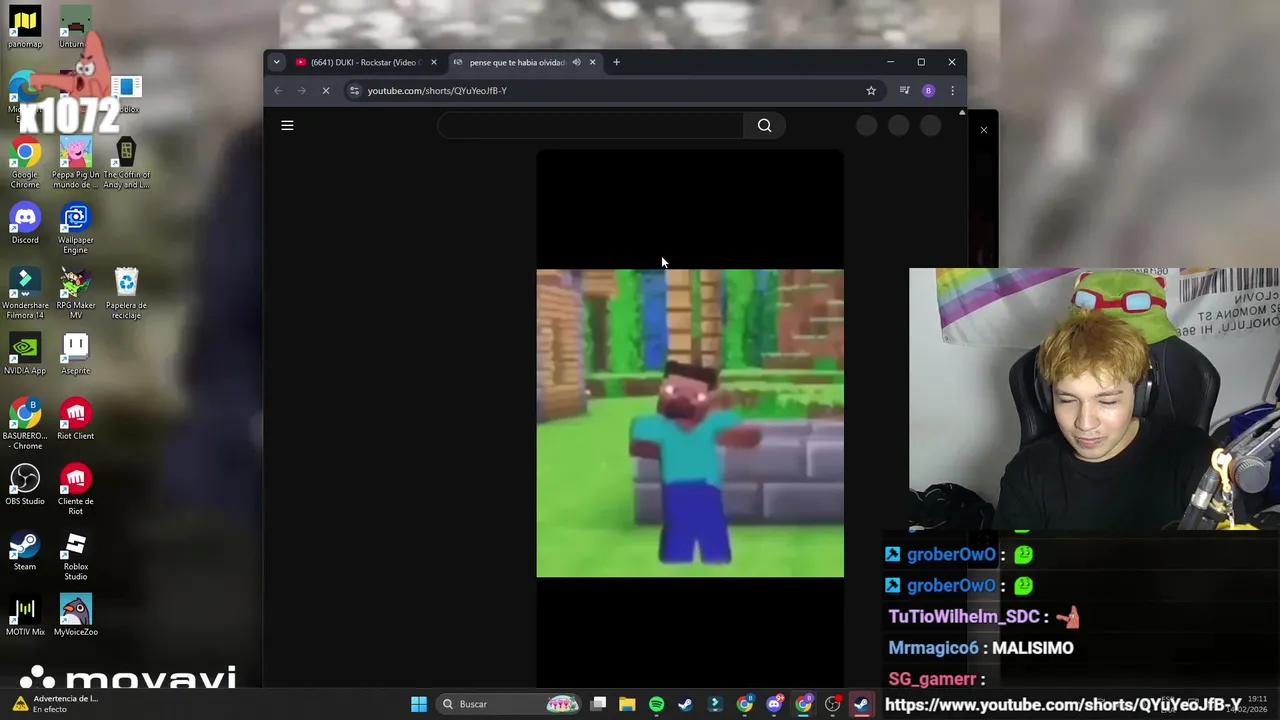Open Papelera de reciclaje icon

point(126,294)
